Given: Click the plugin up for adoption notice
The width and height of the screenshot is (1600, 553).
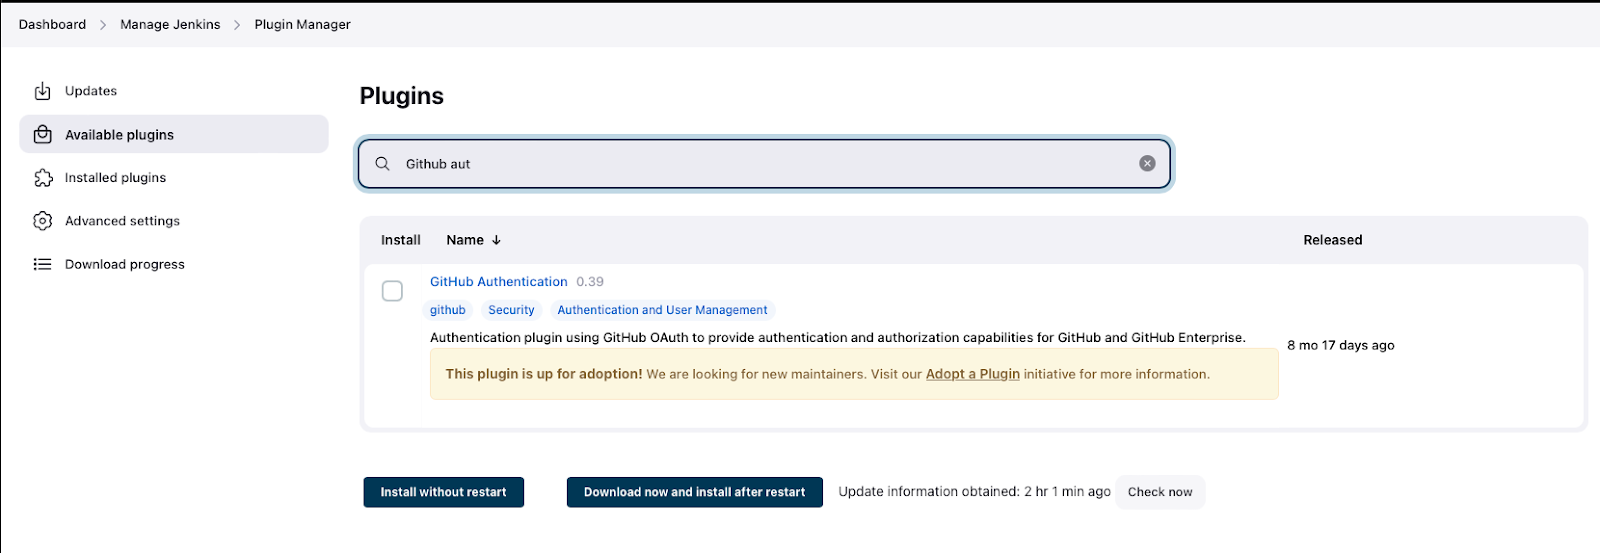Looking at the screenshot, I should (854, 374).
